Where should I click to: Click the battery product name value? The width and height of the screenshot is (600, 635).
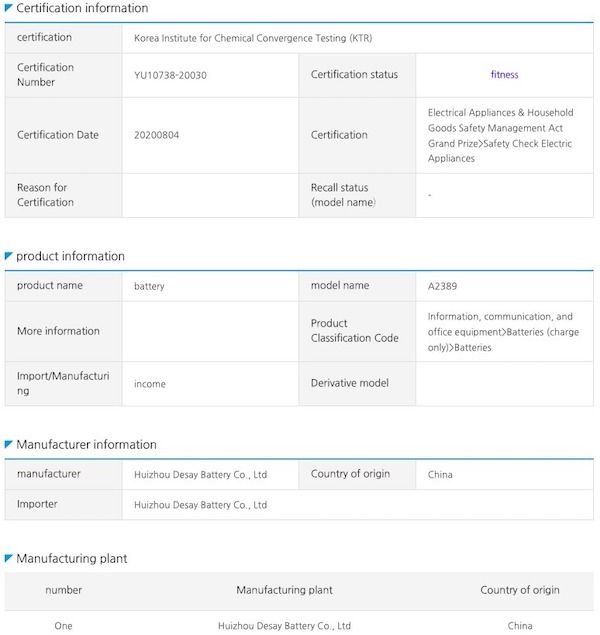click(149, 286)
